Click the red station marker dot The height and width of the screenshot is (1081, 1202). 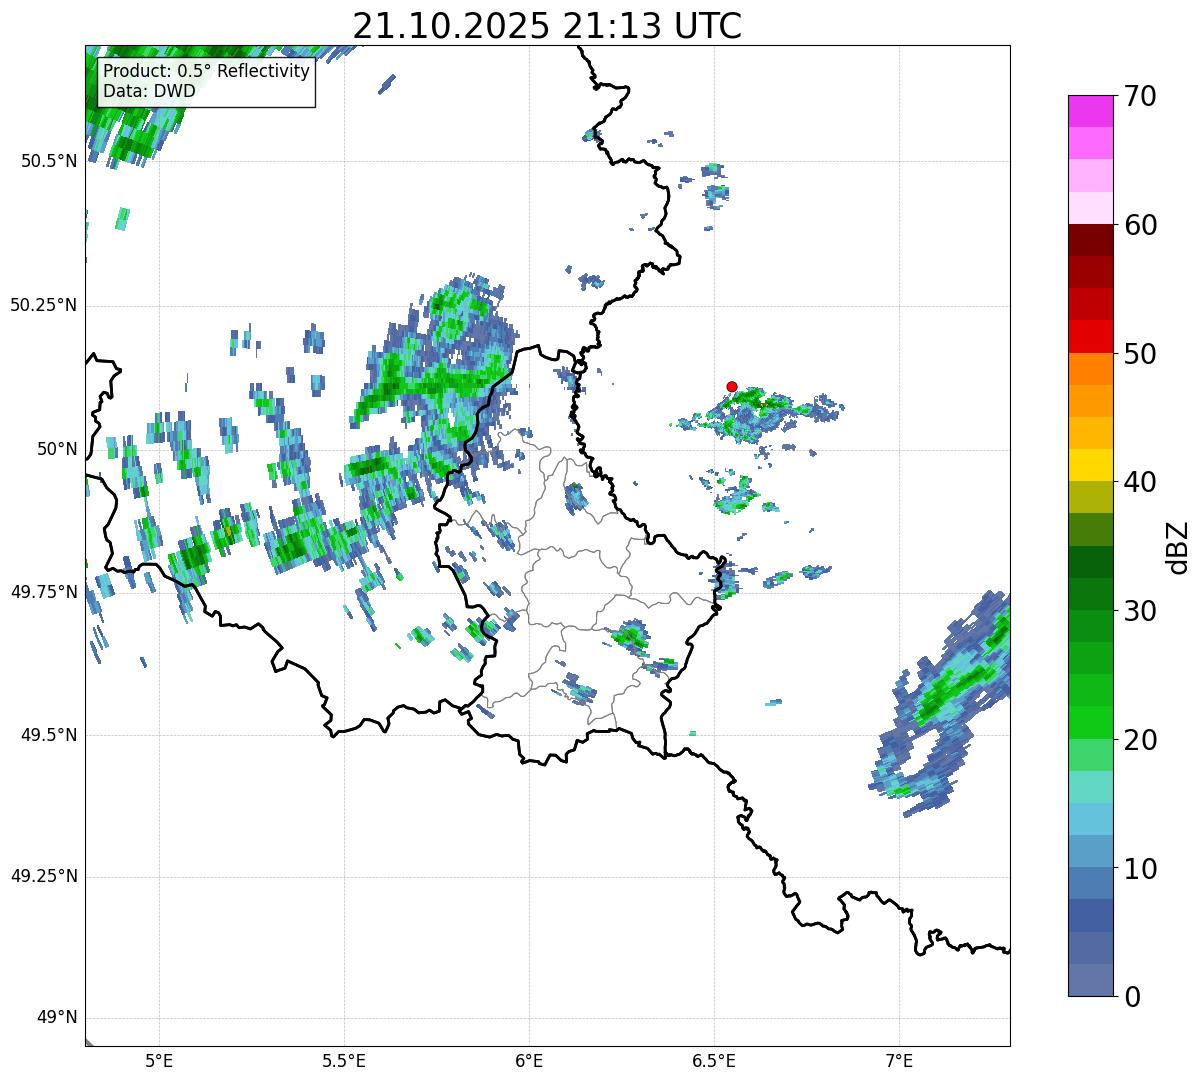[732, 386]
